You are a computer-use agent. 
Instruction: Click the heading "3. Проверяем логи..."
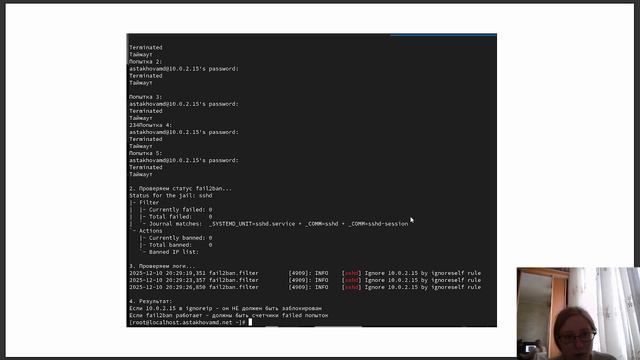(x=162, y=266)
